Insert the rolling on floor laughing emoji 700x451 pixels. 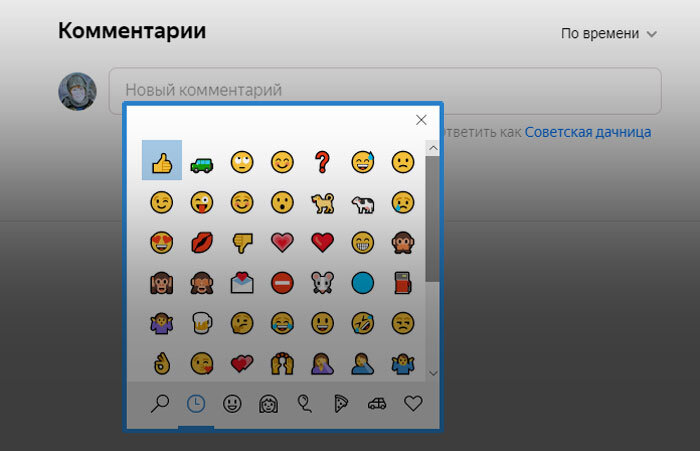tap(362, 323)
